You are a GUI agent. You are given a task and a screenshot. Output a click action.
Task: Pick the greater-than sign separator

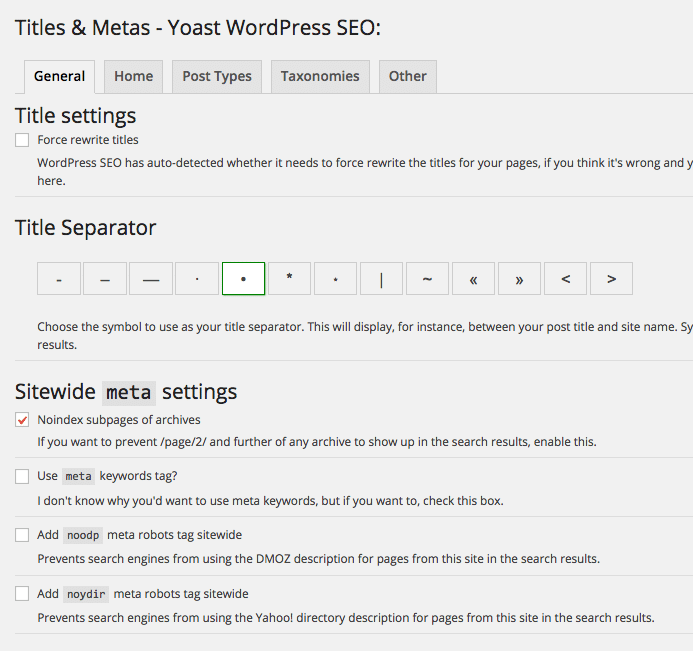611,278
